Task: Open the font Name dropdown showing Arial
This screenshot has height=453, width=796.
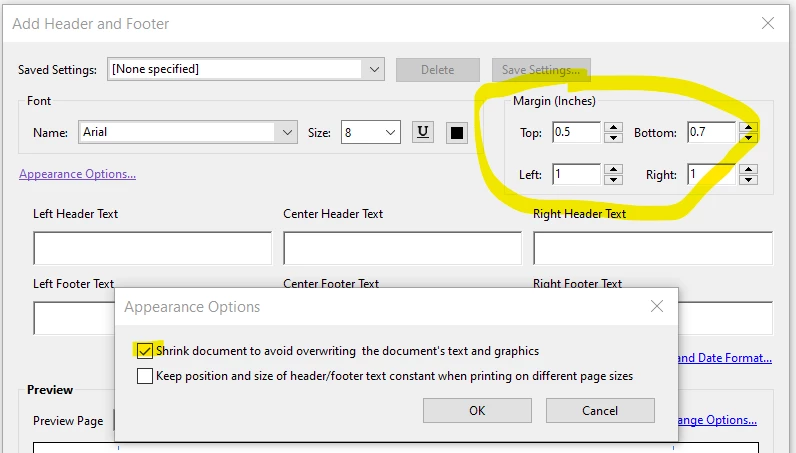Action: 287,133
